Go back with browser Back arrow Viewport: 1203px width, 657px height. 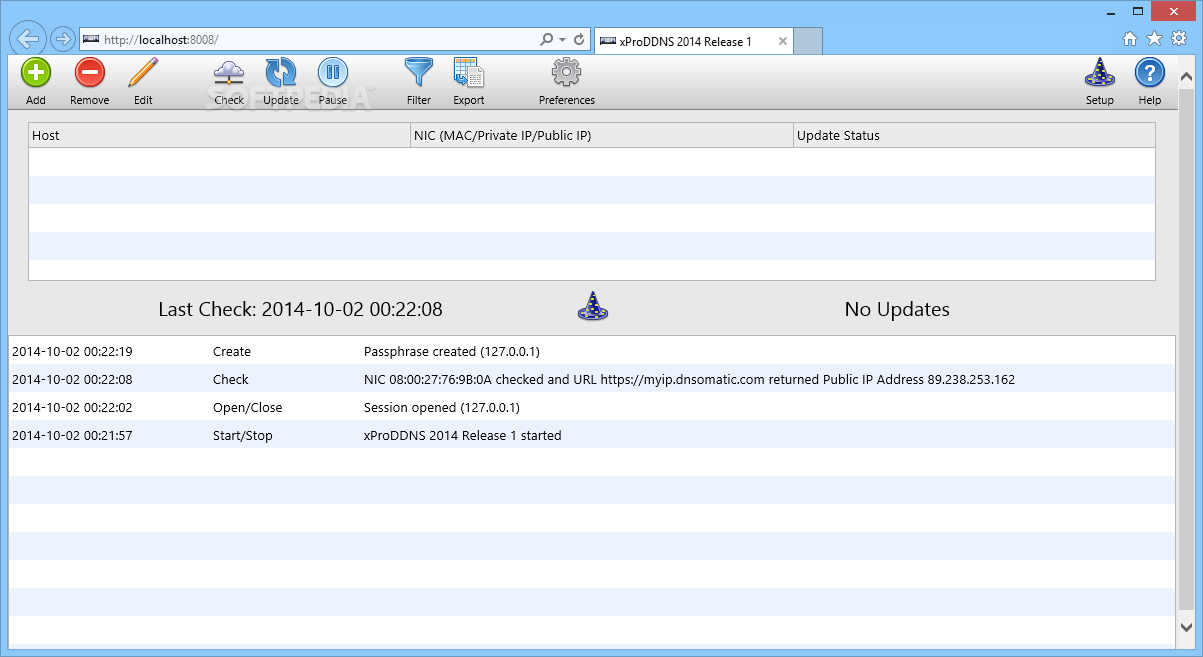(28, 39)
